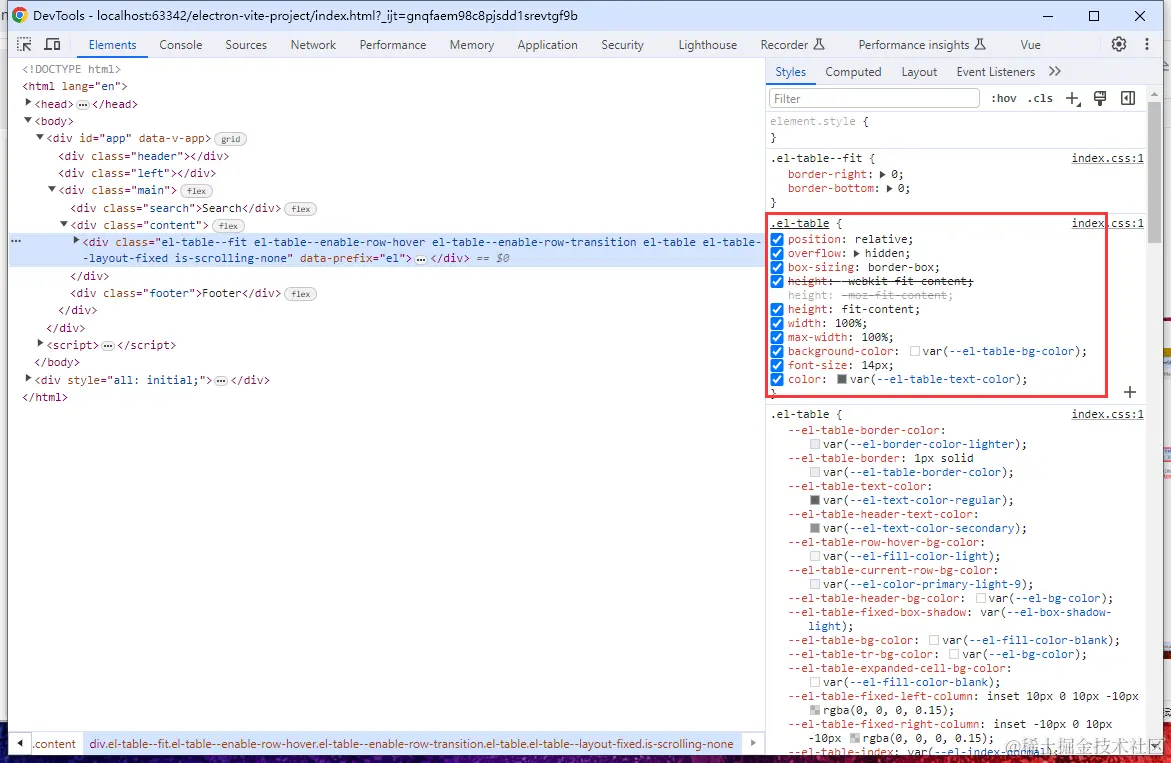Collapse the body element node
The height and width of the screenshot is (763, 1171).
28,120
